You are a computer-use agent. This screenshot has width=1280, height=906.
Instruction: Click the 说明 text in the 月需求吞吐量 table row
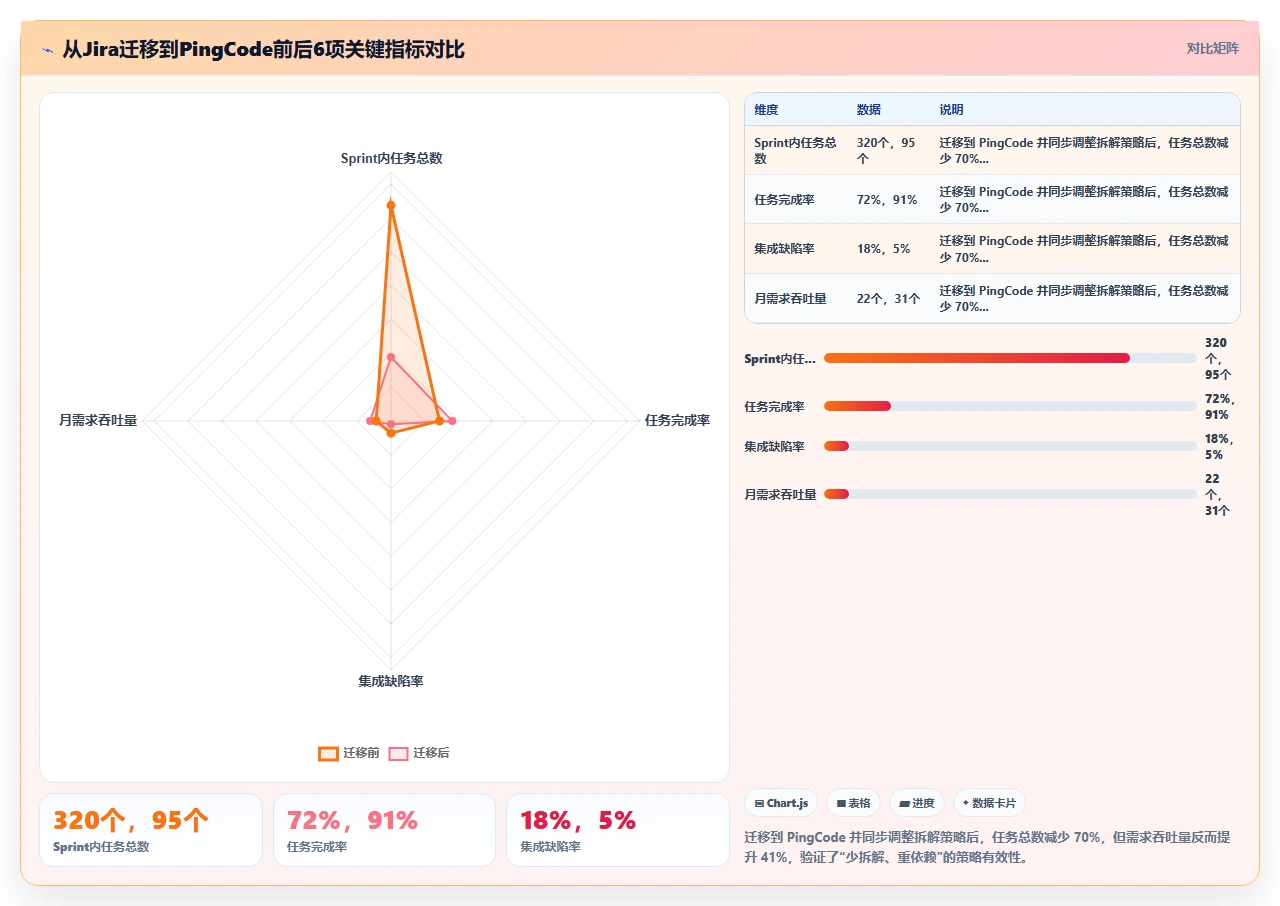[1084, 298]
